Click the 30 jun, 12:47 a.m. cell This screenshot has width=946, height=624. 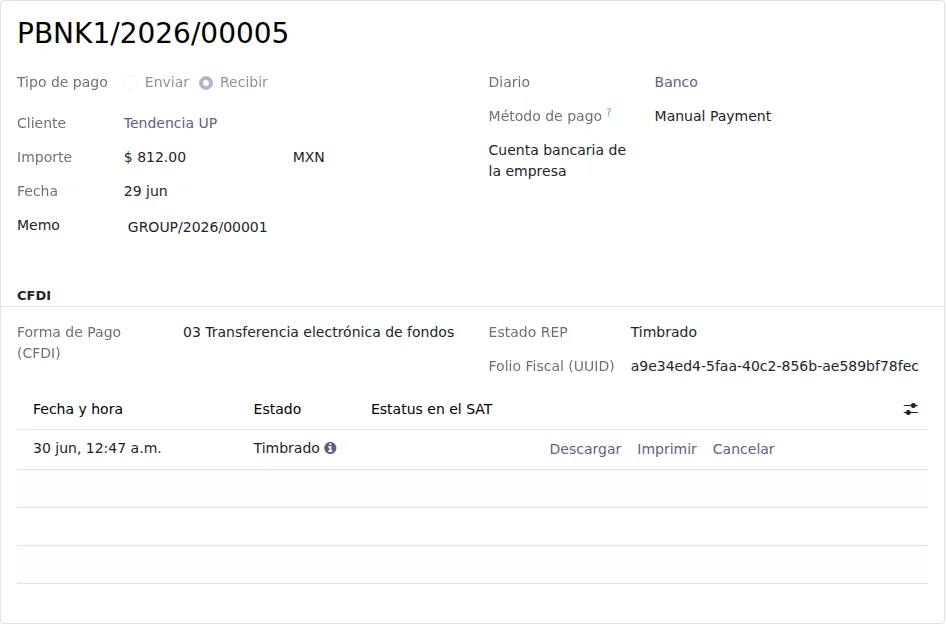(x=97, y=448)
